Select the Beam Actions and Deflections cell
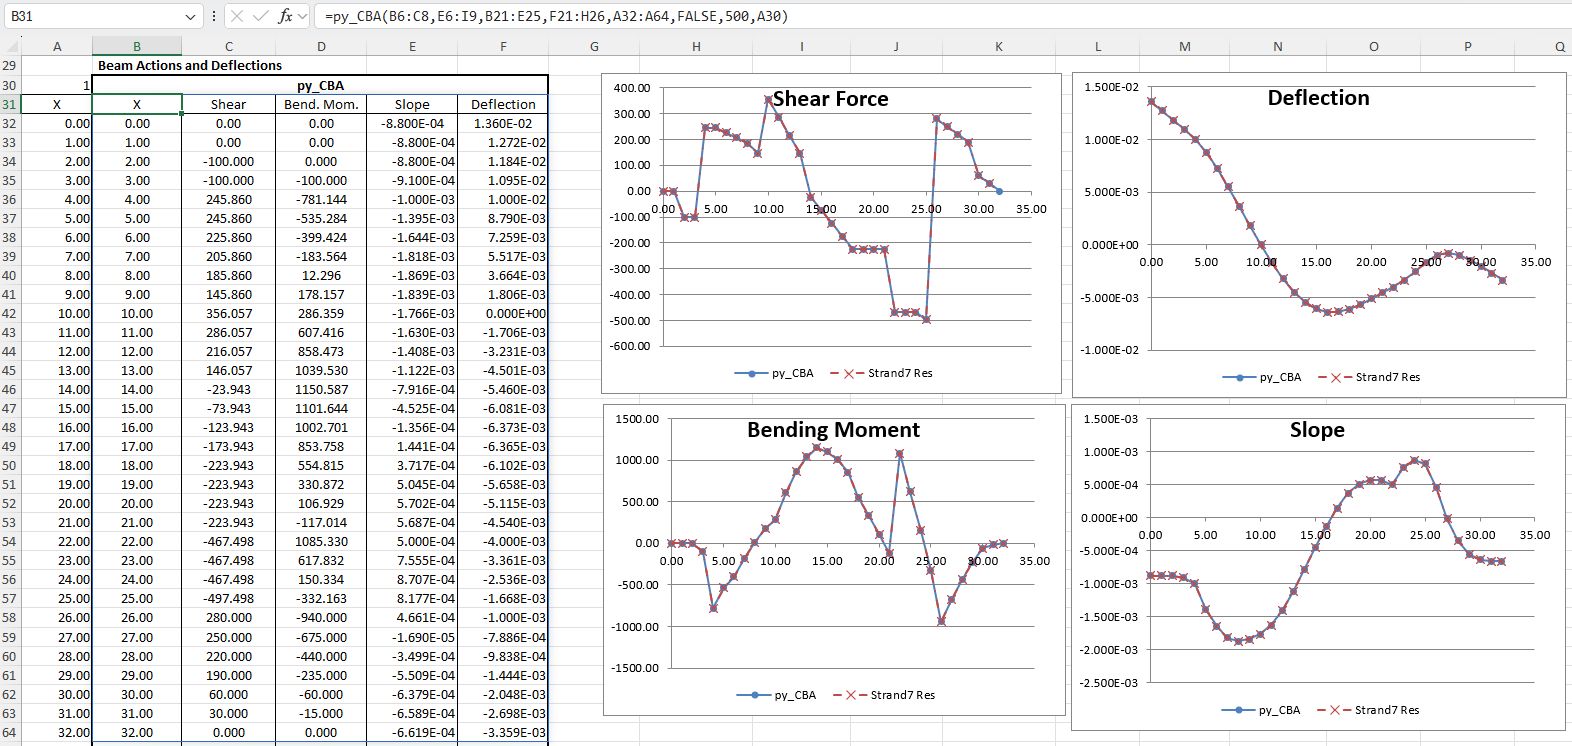This screenshot has height=746, width=1572. [190, 66]
